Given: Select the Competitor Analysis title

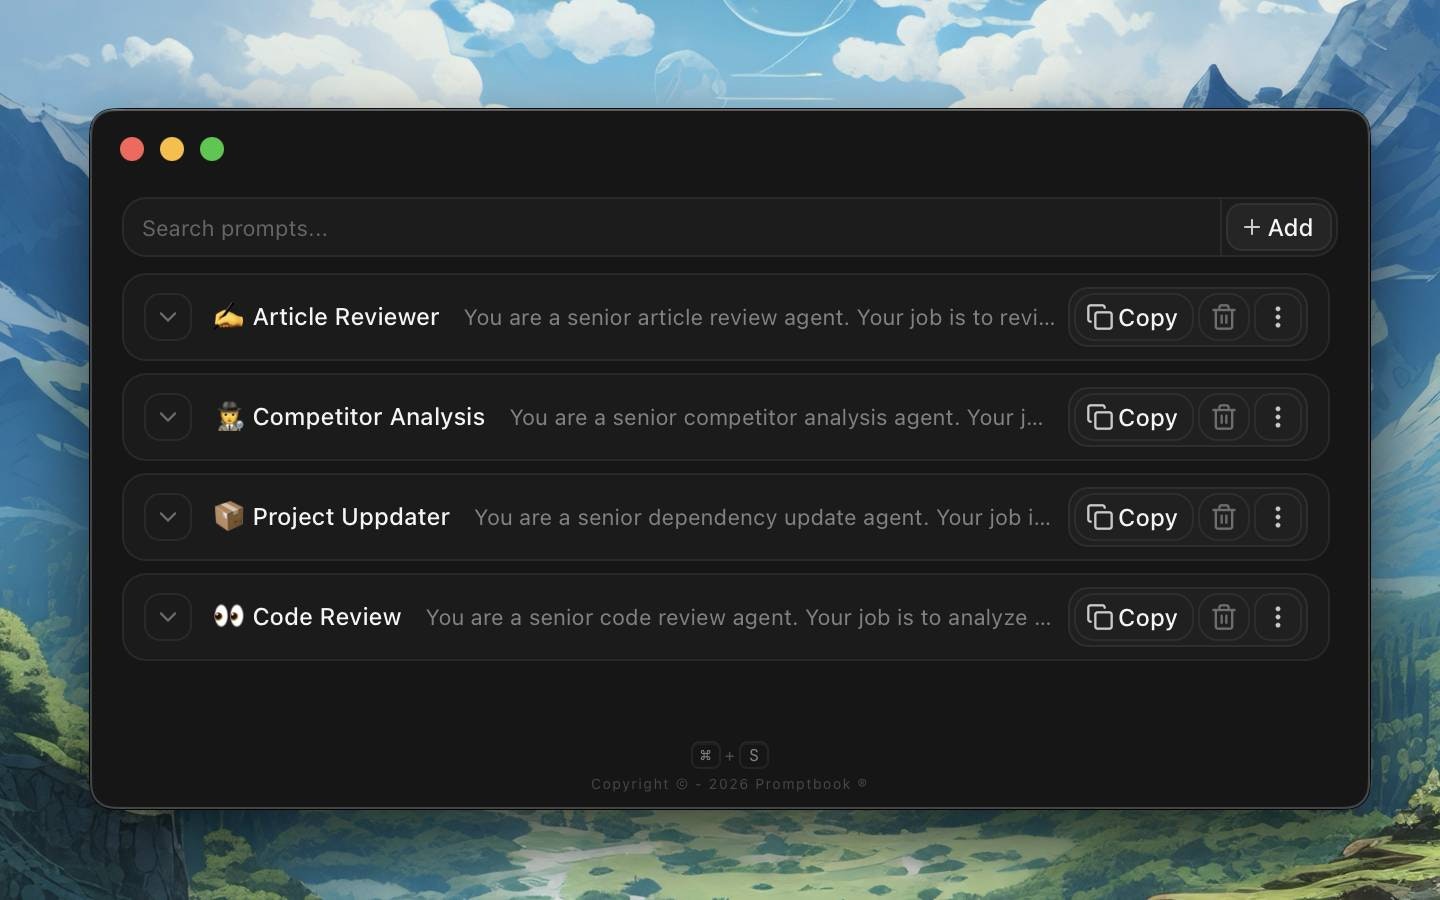Looking at the screenshot, I should [x=368, y=417].
